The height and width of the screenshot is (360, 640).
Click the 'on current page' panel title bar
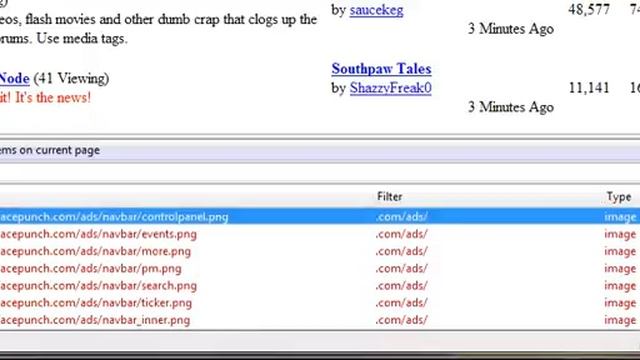pos(320,150)
